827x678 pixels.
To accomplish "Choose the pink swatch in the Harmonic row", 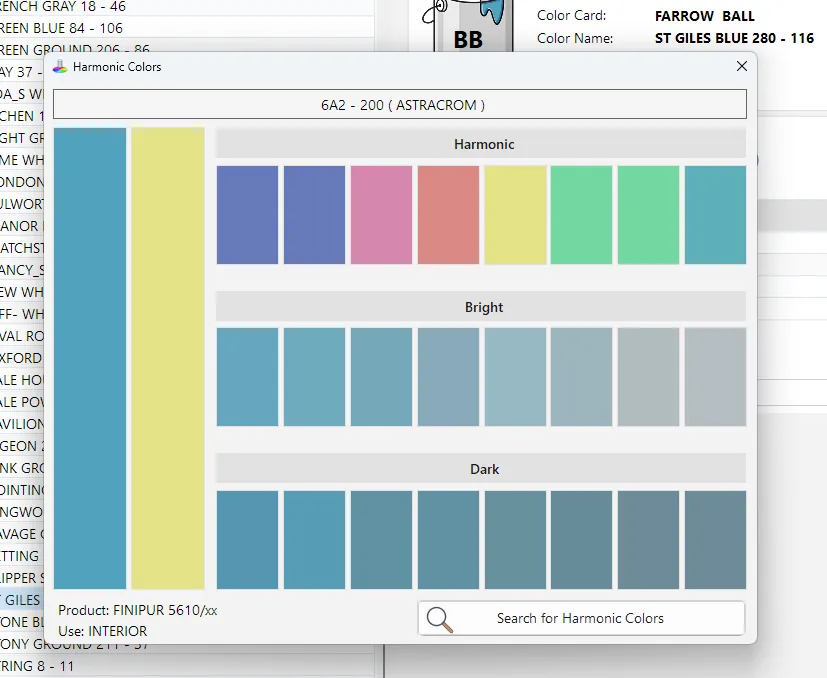I will [381, 215].
